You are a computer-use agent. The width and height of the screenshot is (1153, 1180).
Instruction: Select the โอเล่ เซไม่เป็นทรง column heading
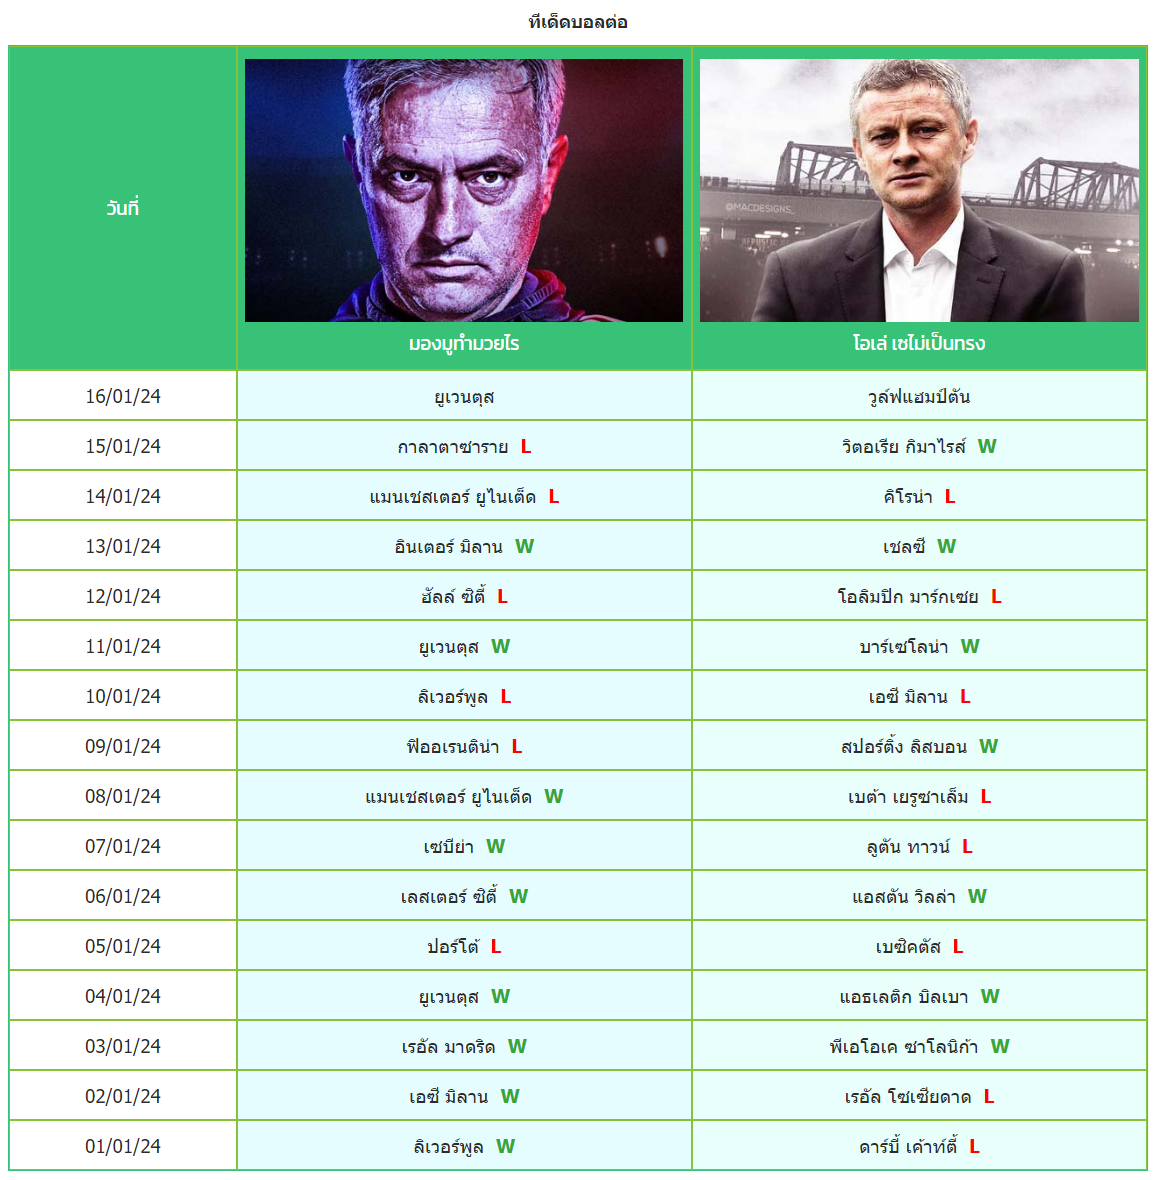coord(919,344)
